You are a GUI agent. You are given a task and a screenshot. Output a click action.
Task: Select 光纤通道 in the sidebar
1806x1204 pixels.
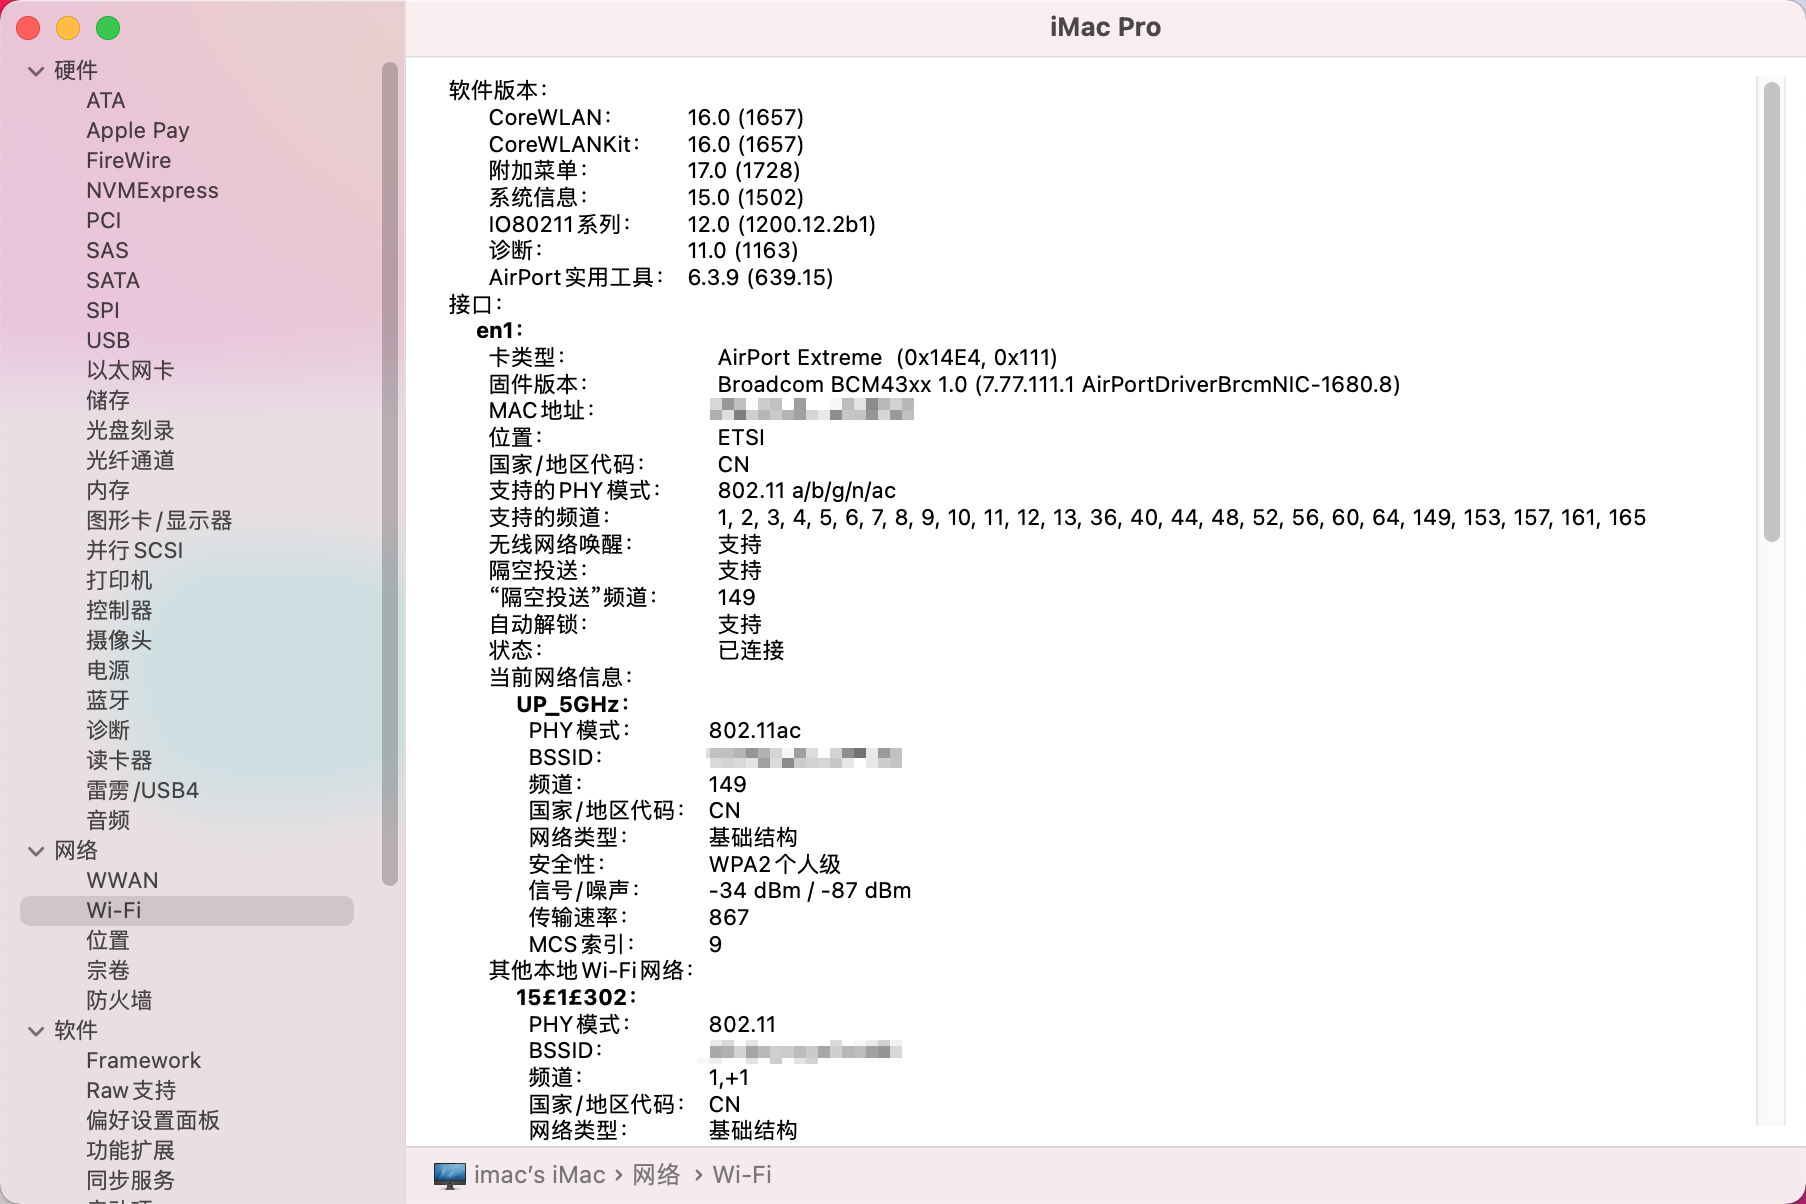[x=130, y=461]
